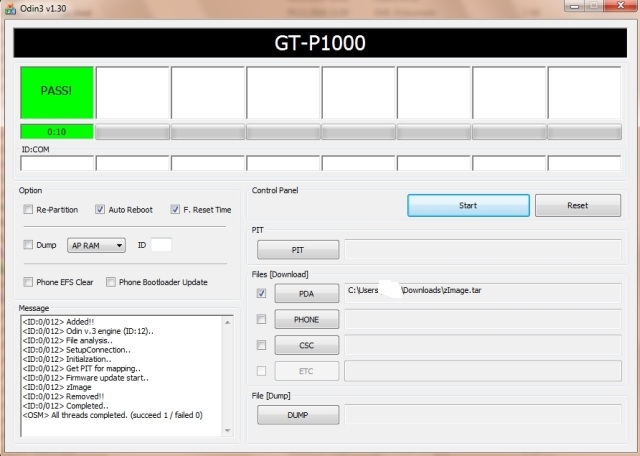Click the first ID:COM port box
Viewport: 640px width, 456px height.
coord(57,163)
